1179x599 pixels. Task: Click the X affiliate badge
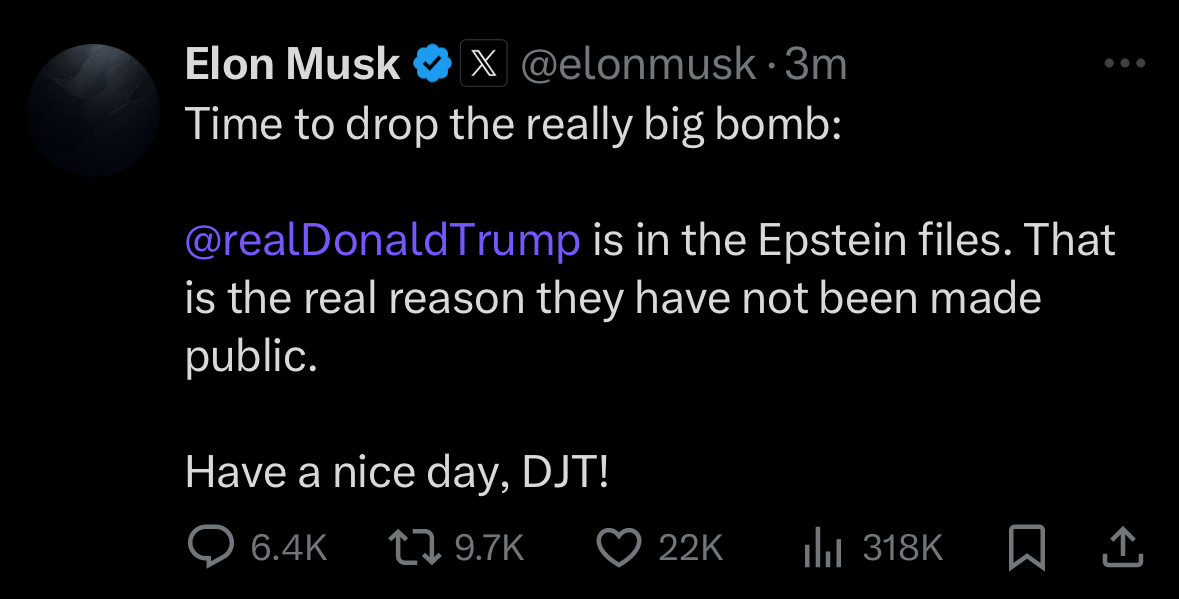coord(483,65)
